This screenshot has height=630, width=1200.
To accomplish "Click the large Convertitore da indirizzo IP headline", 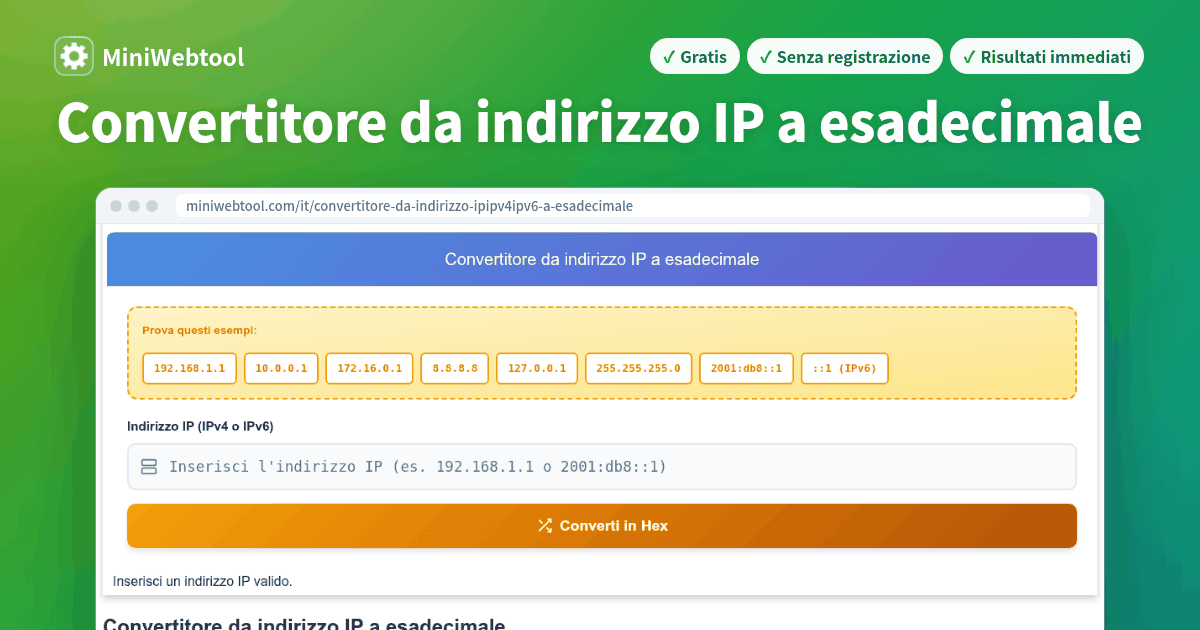I will (600, 124).
